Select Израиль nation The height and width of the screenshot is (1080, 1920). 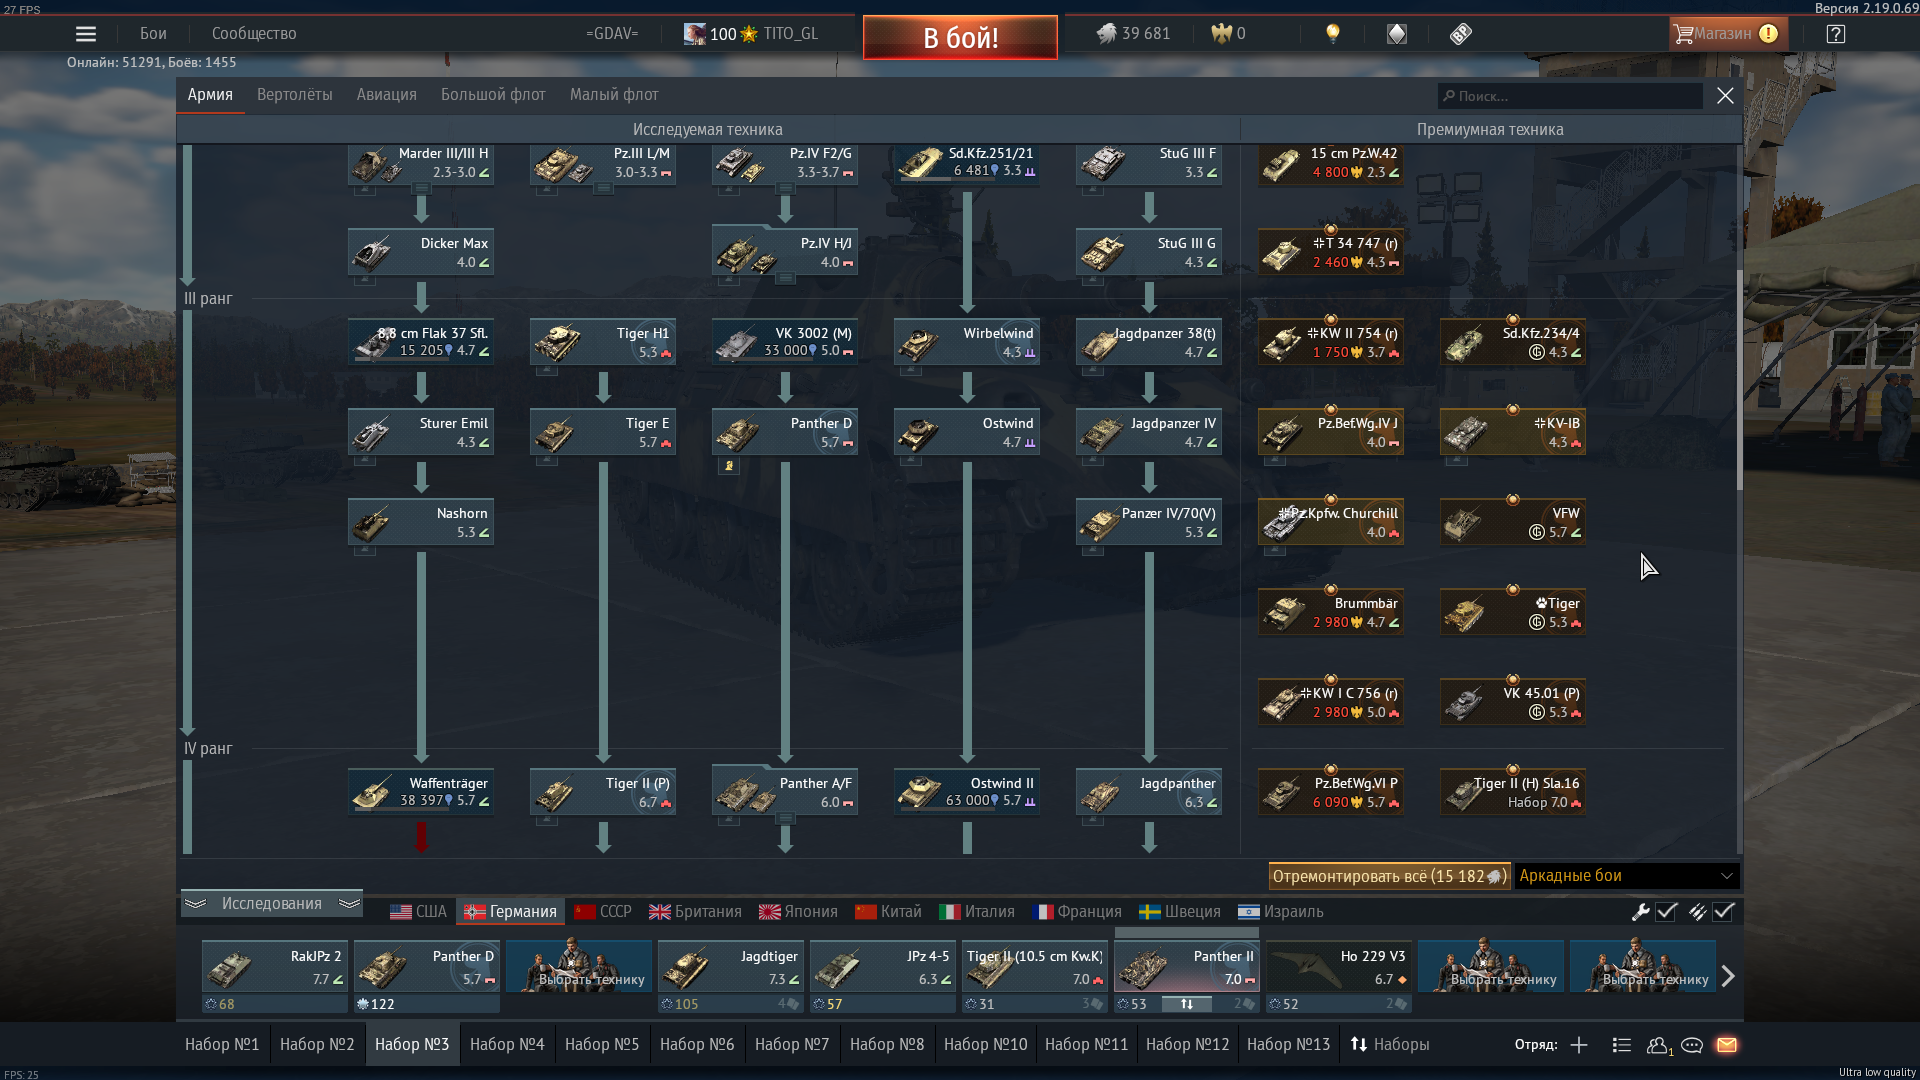pyautogui.click(x=1280, y=912)
